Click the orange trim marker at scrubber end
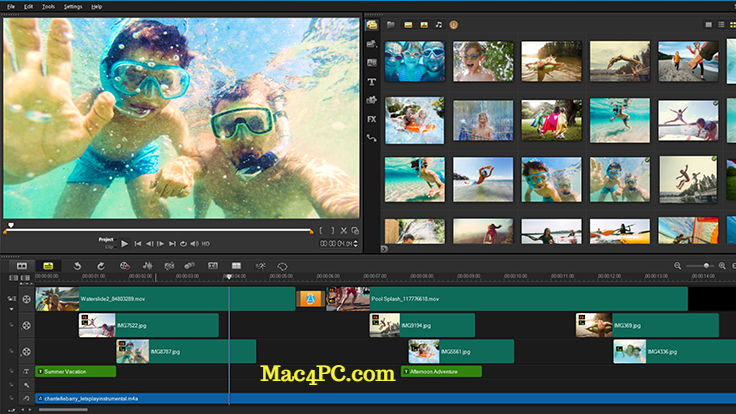Image resolution: width=736 pixels, height=414 pixels. (x=311, y=231)
